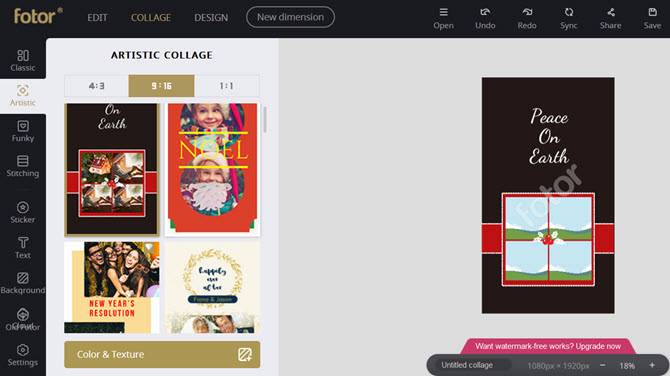Click the top-left photo cell in canvas
670x376 pixels.
coord(526,218)
